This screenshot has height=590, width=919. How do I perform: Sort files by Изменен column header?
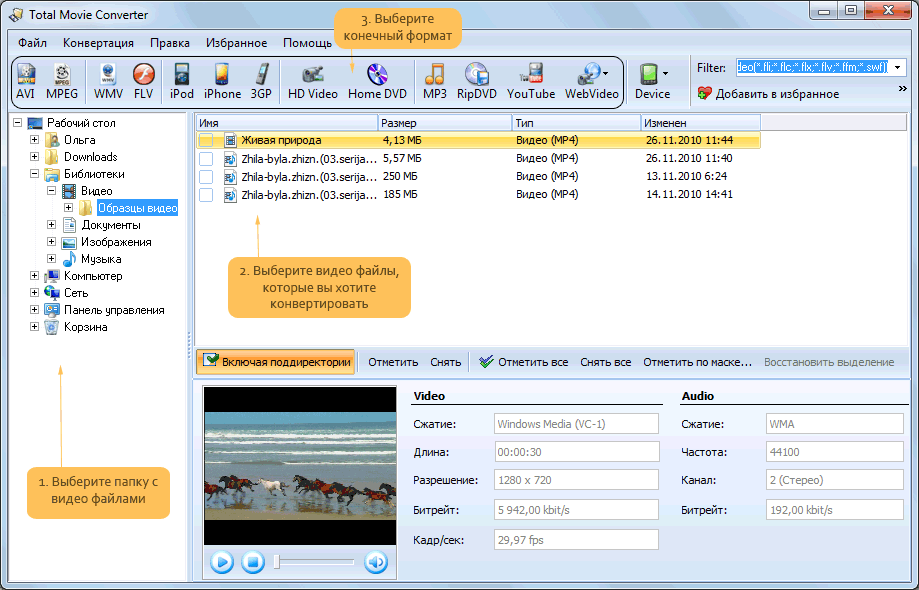[x=701, y=123]
